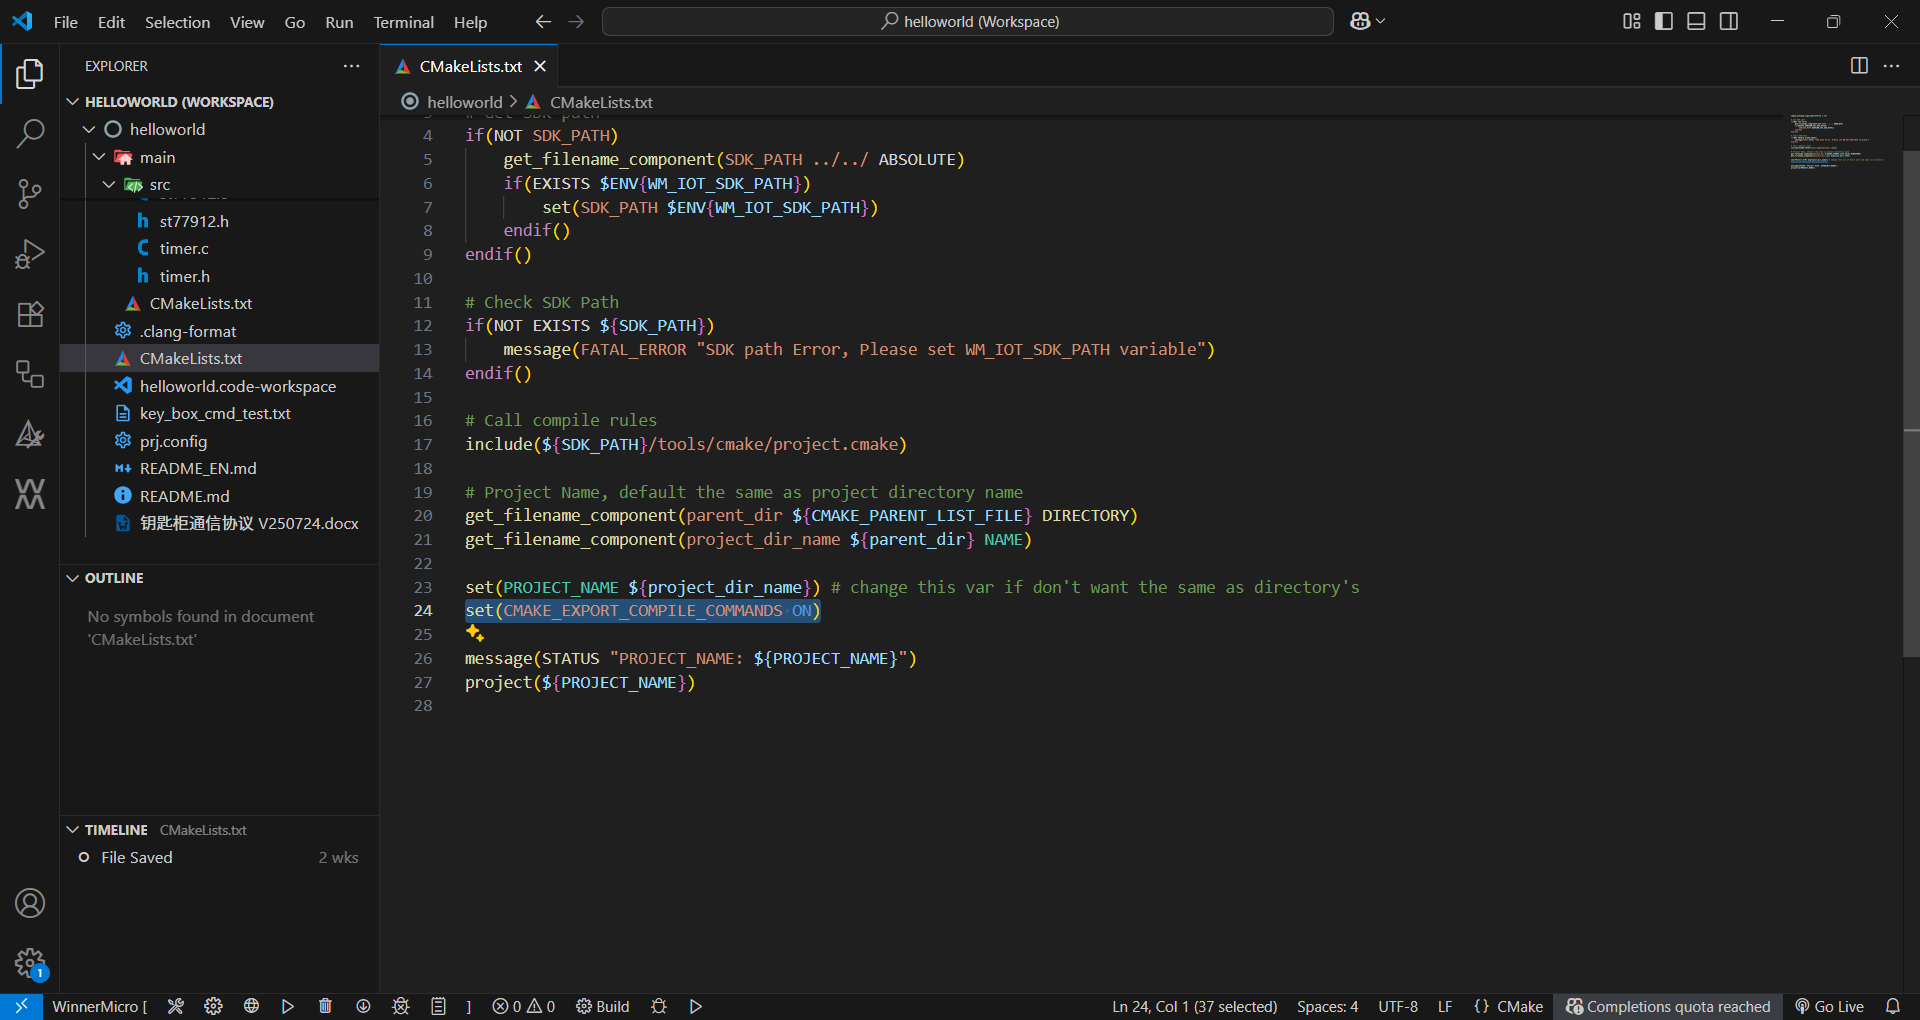This screenshot has width=1920, height=1020.
Task: Click the CMake launch play icon
Action: [x=696, y=1006]
